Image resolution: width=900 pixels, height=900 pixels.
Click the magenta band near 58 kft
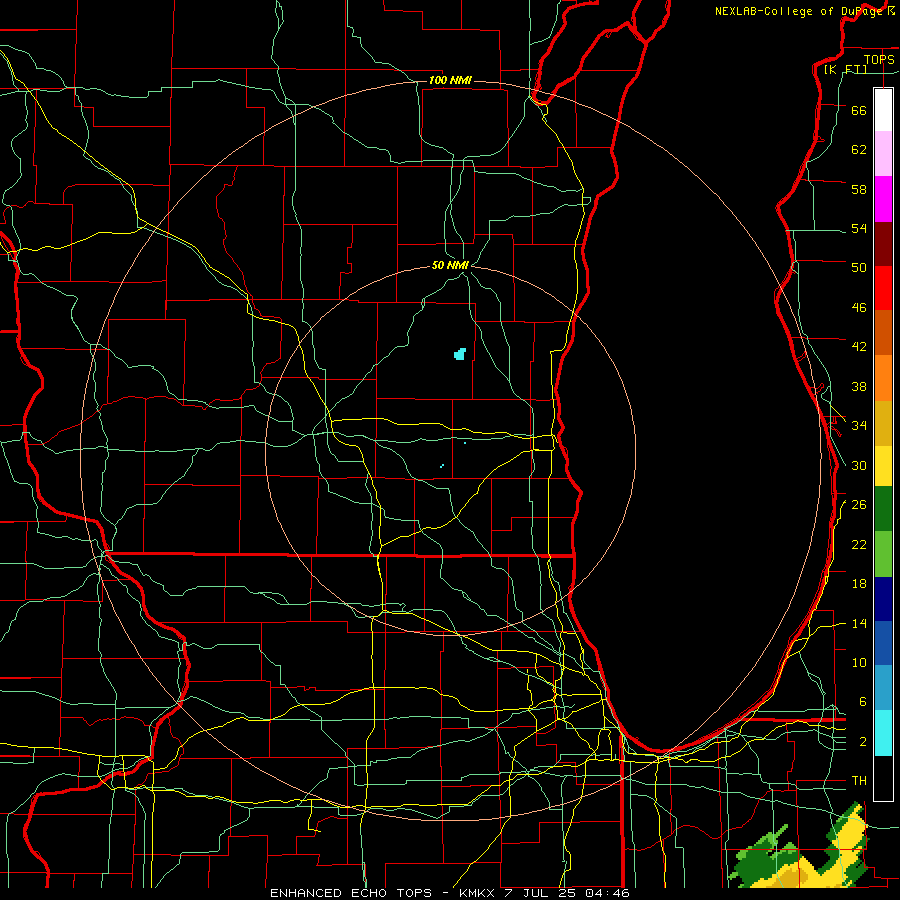(x=883, y=199)
